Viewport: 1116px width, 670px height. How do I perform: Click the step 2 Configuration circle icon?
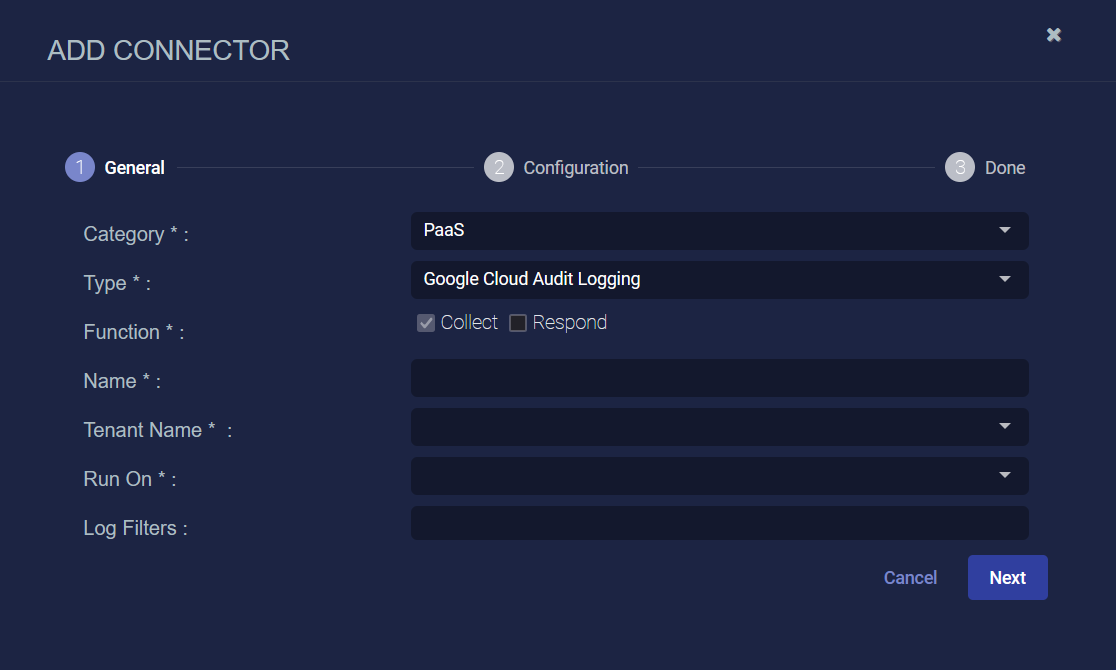tap(499, 167)
